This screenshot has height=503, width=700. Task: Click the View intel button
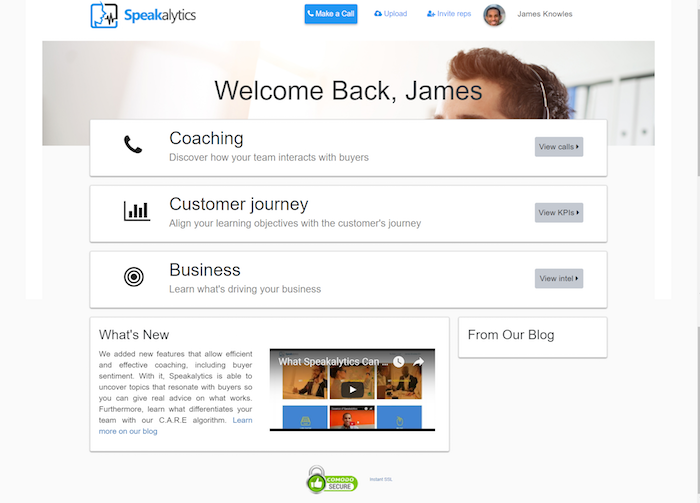click(x=559, y=279)
